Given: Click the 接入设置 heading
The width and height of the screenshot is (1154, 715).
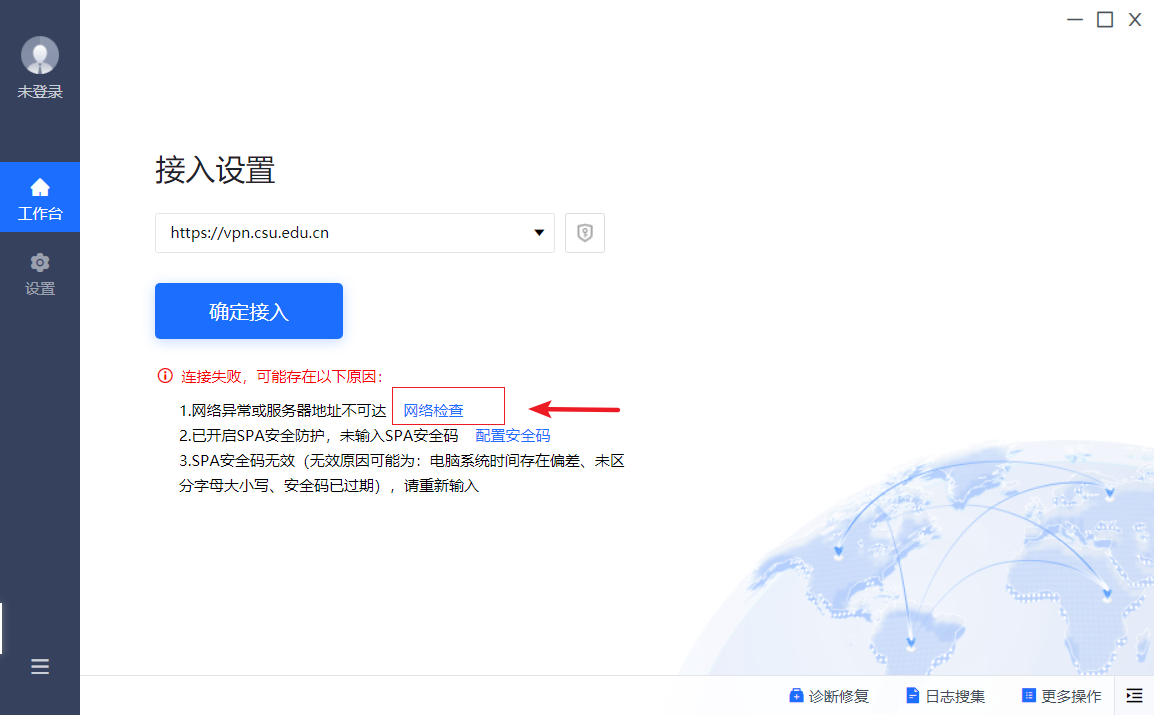Looking at the screenshot, I should click(x=215, y=170).
